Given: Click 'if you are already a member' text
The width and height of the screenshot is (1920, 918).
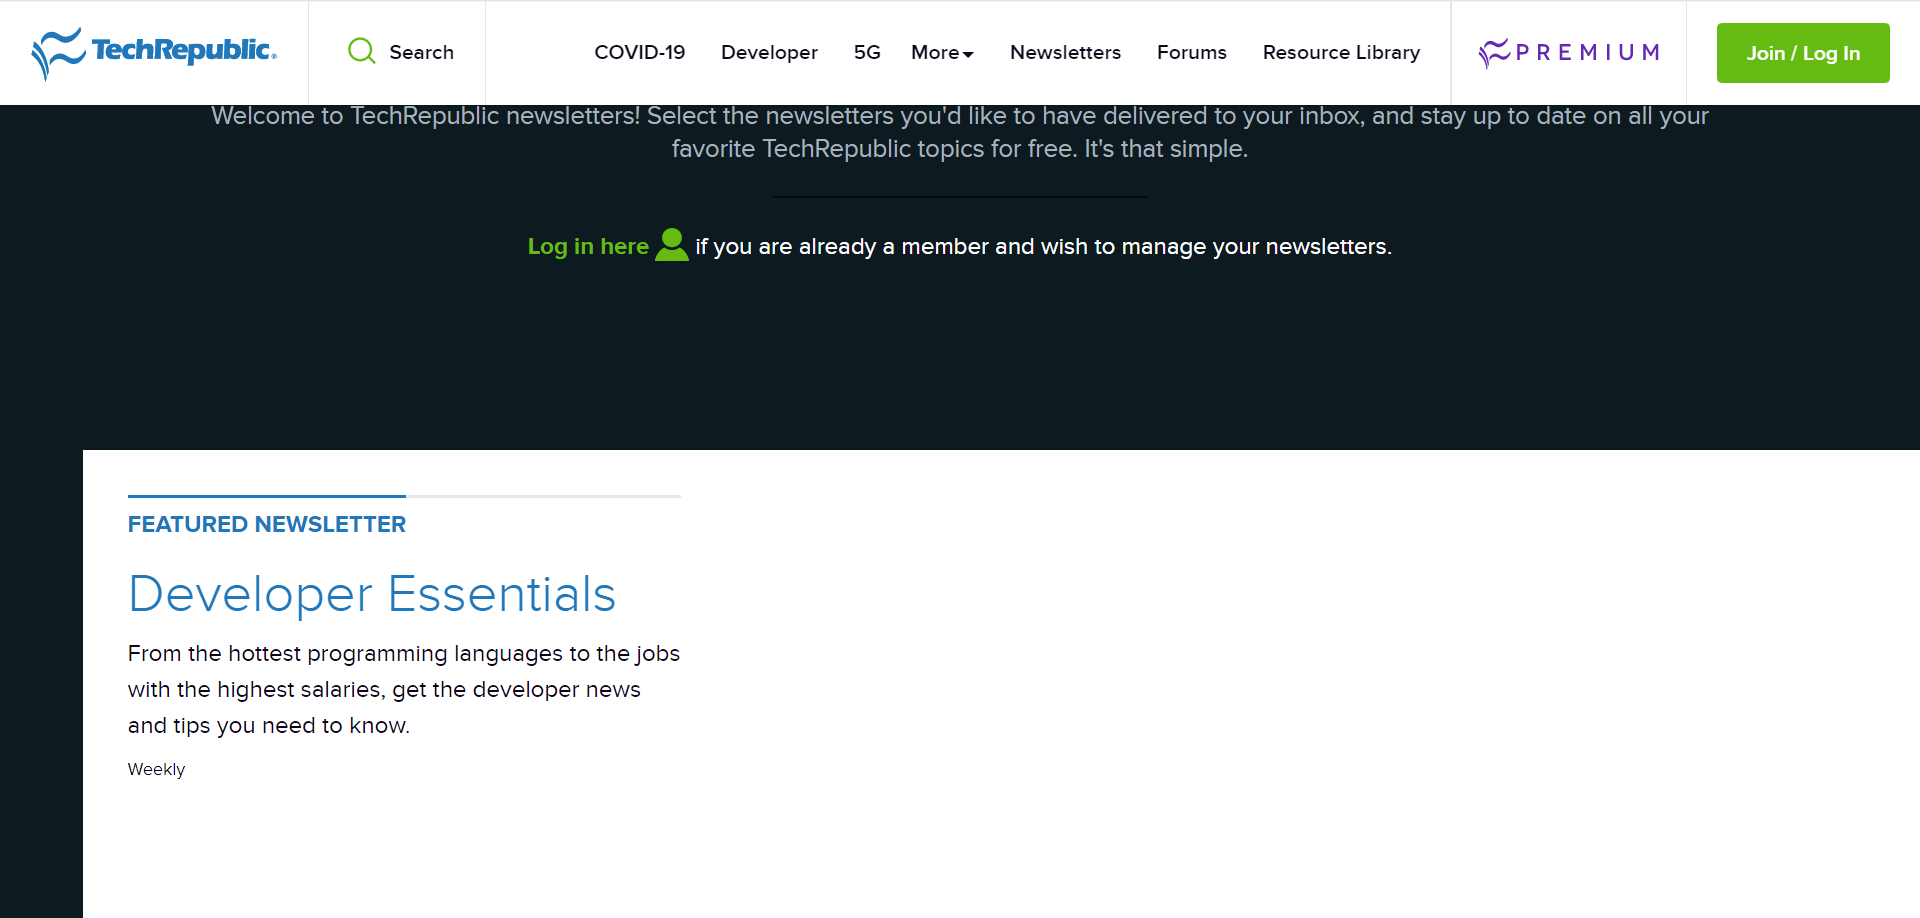Looking at the screenshot, I should pyautogui.click(x=1043, y=246).
